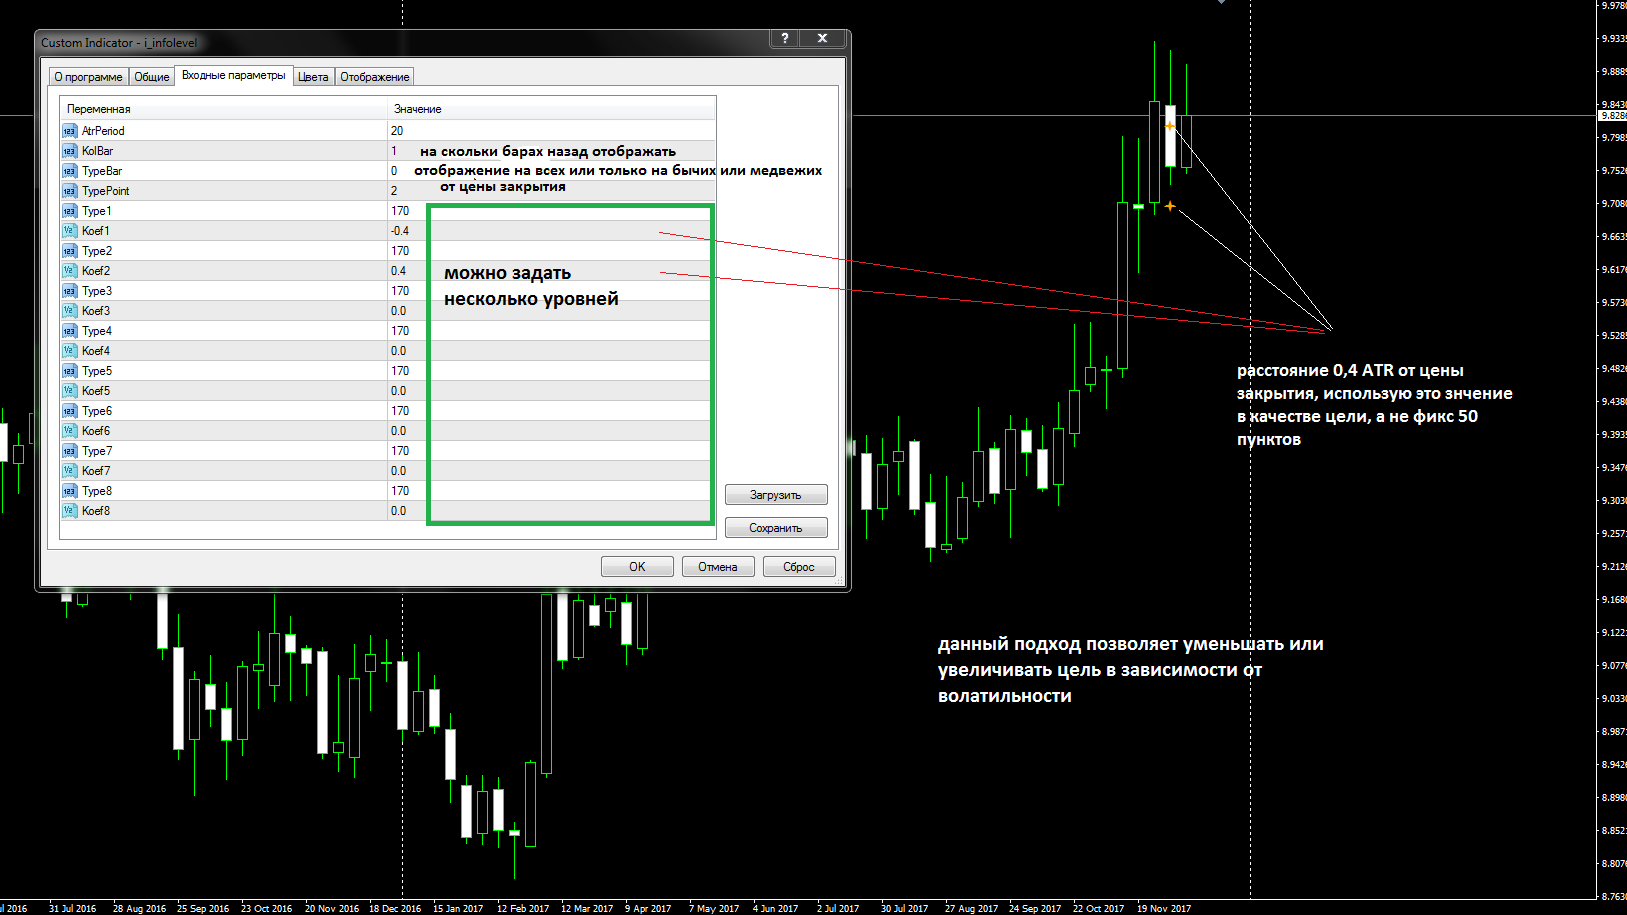Click the Type3 integer icon
This screenshot has width=1627, height=915.
coord(69,291)
